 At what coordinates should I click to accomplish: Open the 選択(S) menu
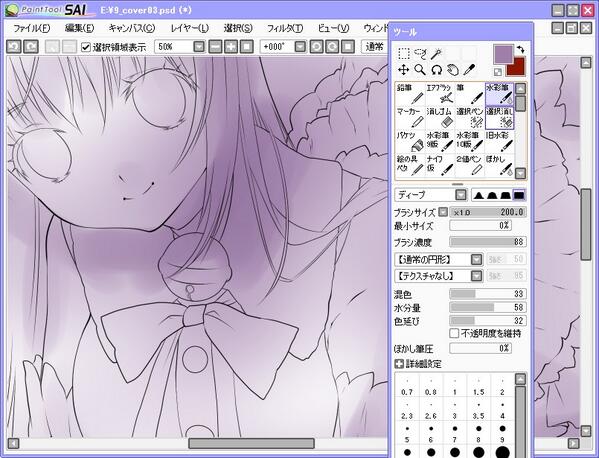click(238, 28)
